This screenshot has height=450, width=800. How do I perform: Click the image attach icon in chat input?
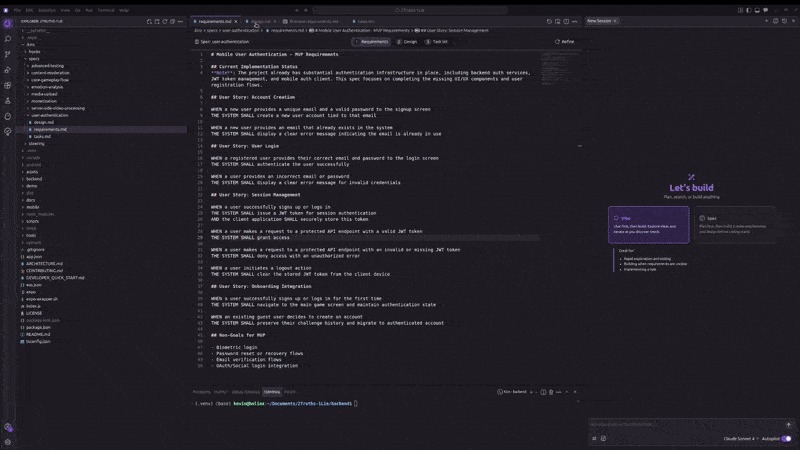point(603,438)
